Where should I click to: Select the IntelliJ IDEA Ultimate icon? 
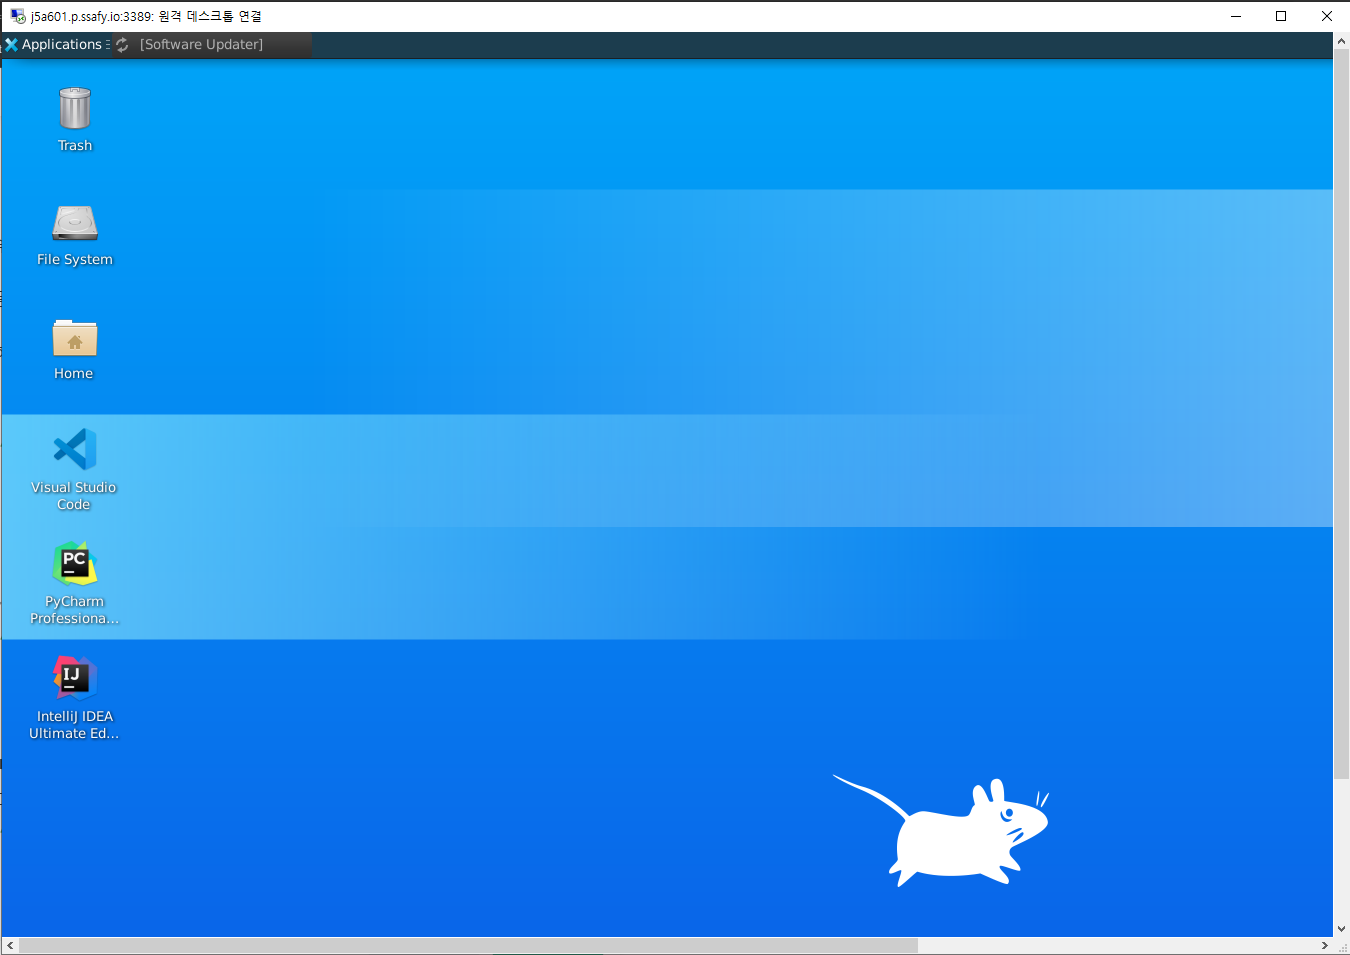(x=75, y=678)
